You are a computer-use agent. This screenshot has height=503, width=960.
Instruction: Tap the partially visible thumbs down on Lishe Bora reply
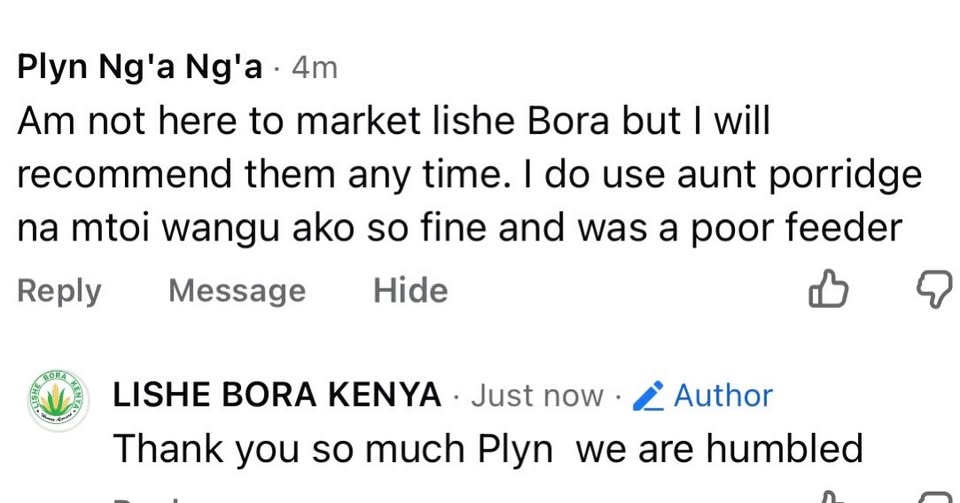pyautogui.click(x=935, y=497)
